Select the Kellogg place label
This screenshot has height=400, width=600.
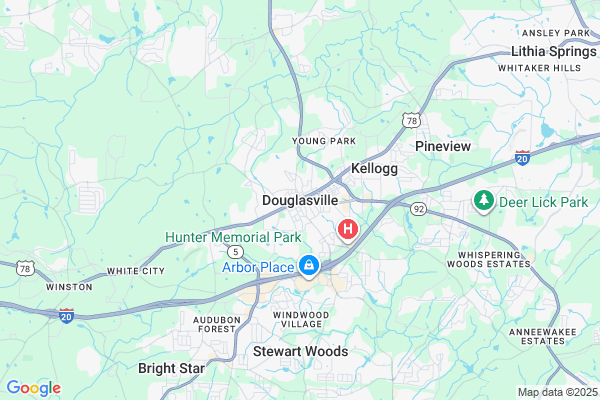click(x=374, y=168)
